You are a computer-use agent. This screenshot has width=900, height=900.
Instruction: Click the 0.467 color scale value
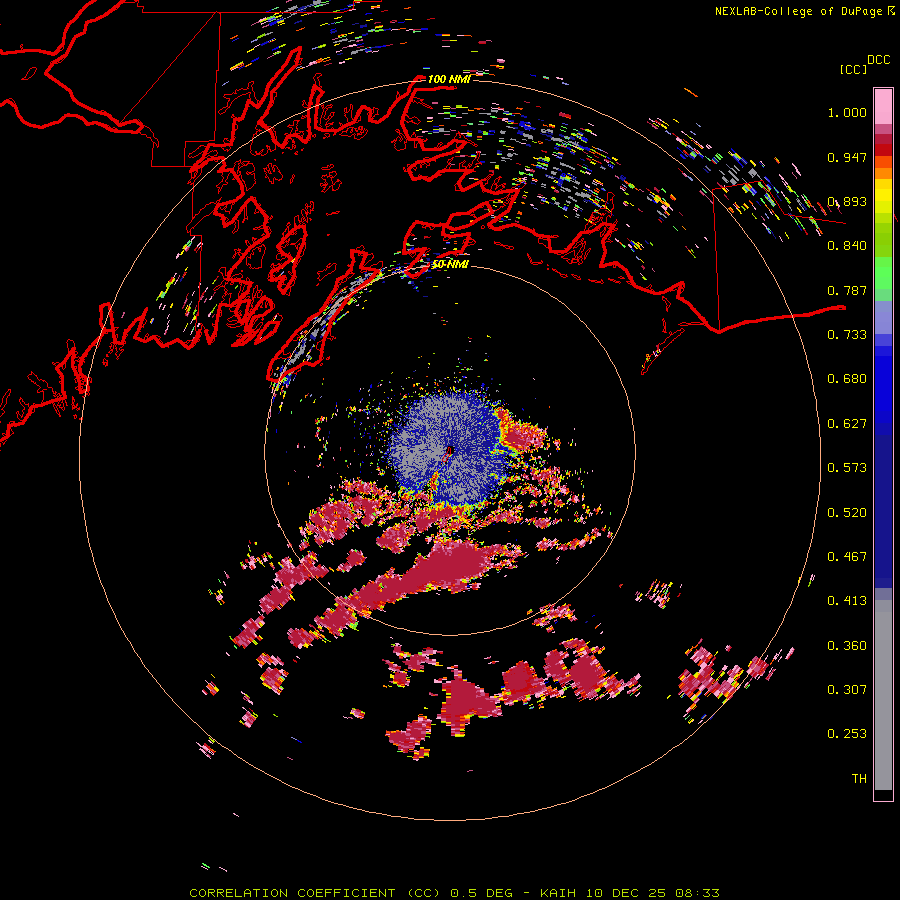(847, 556)
